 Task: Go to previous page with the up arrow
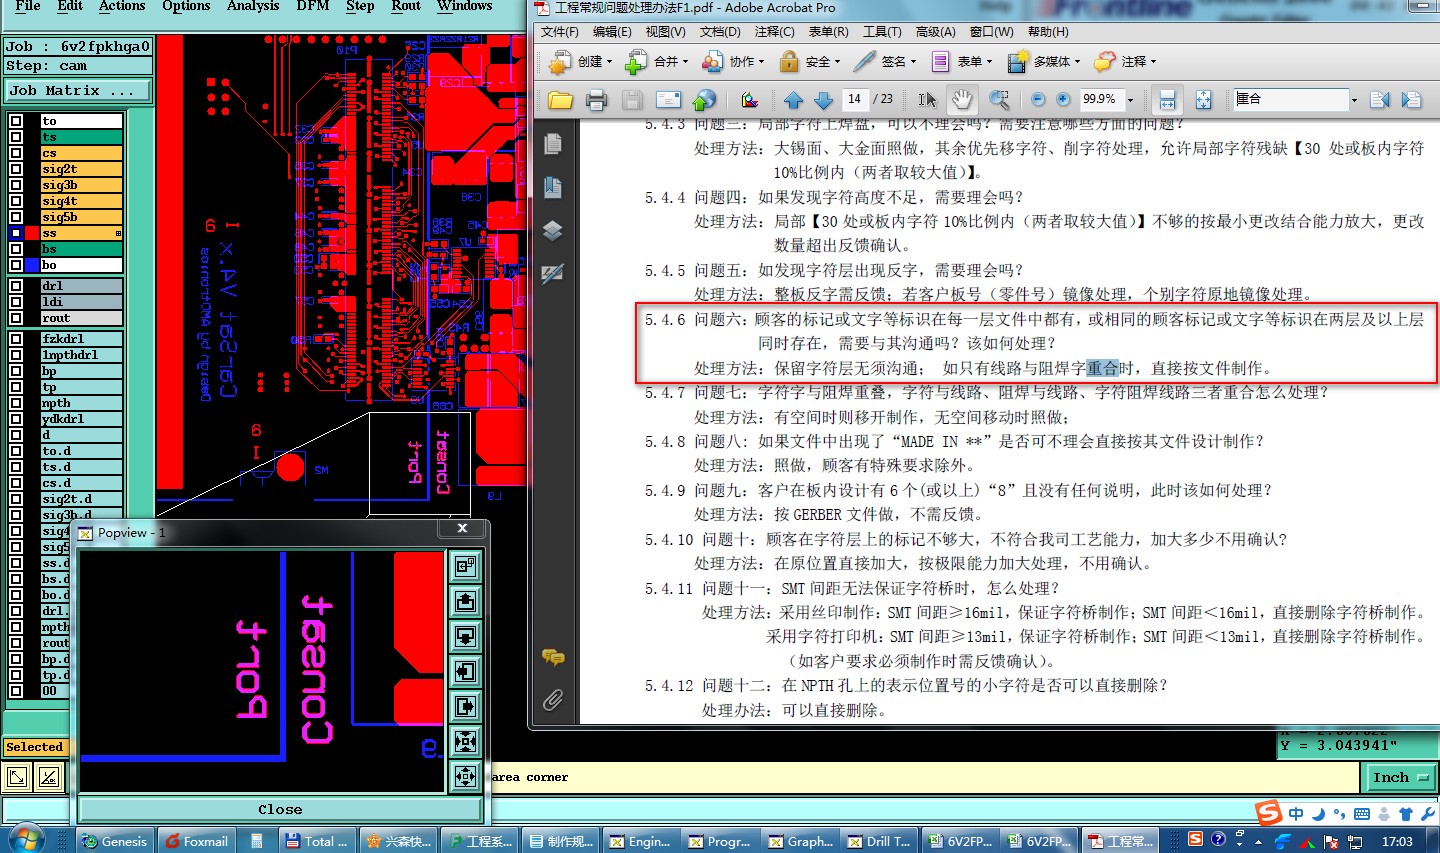[x=793, y=100]
